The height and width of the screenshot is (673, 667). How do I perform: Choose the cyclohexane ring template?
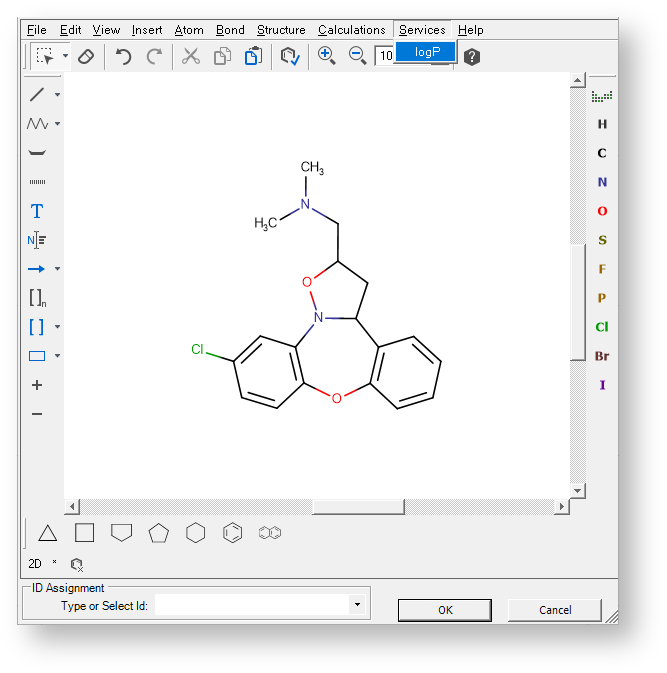click(x=195, y=533)
